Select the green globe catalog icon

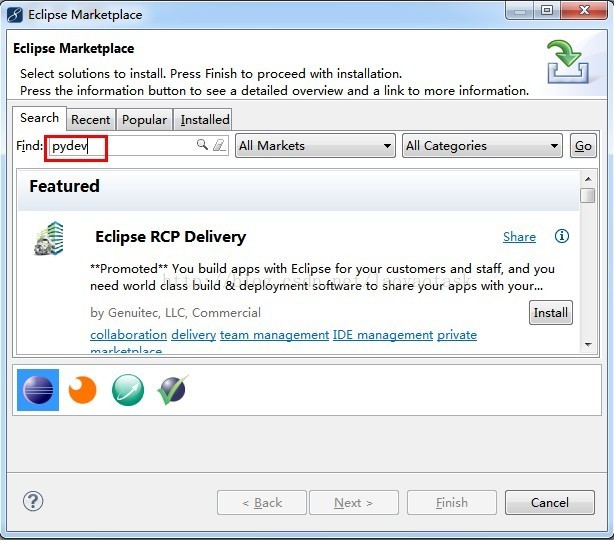(x=128, y=390)
